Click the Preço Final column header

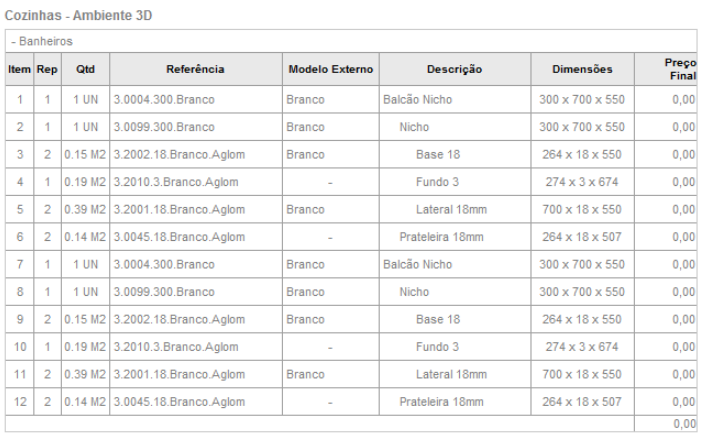click(x=680, y=69)
